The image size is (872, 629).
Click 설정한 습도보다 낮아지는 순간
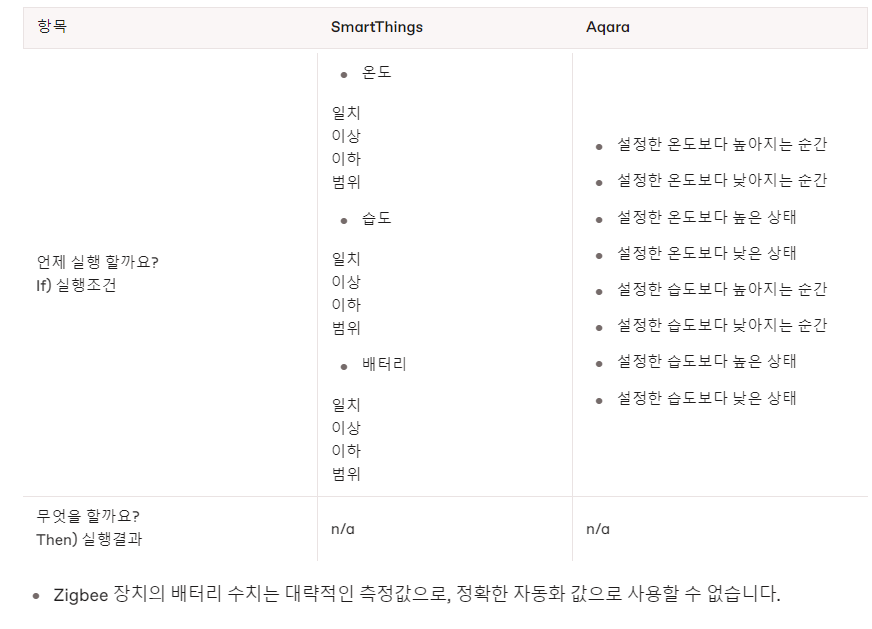(722, 325)
